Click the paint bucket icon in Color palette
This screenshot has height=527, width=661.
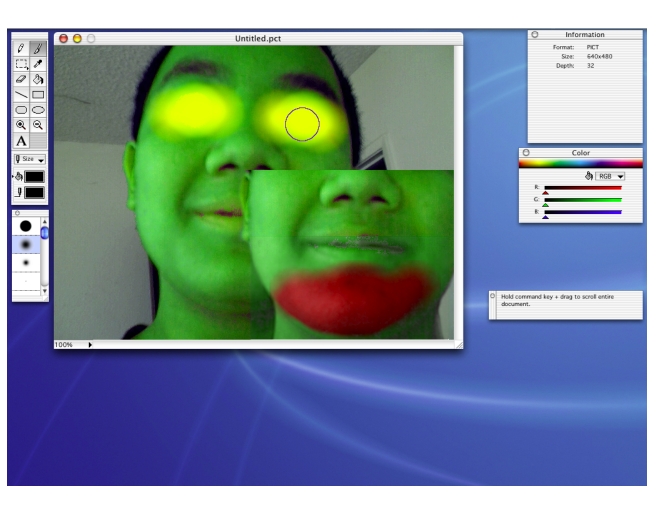pos(589,176)
